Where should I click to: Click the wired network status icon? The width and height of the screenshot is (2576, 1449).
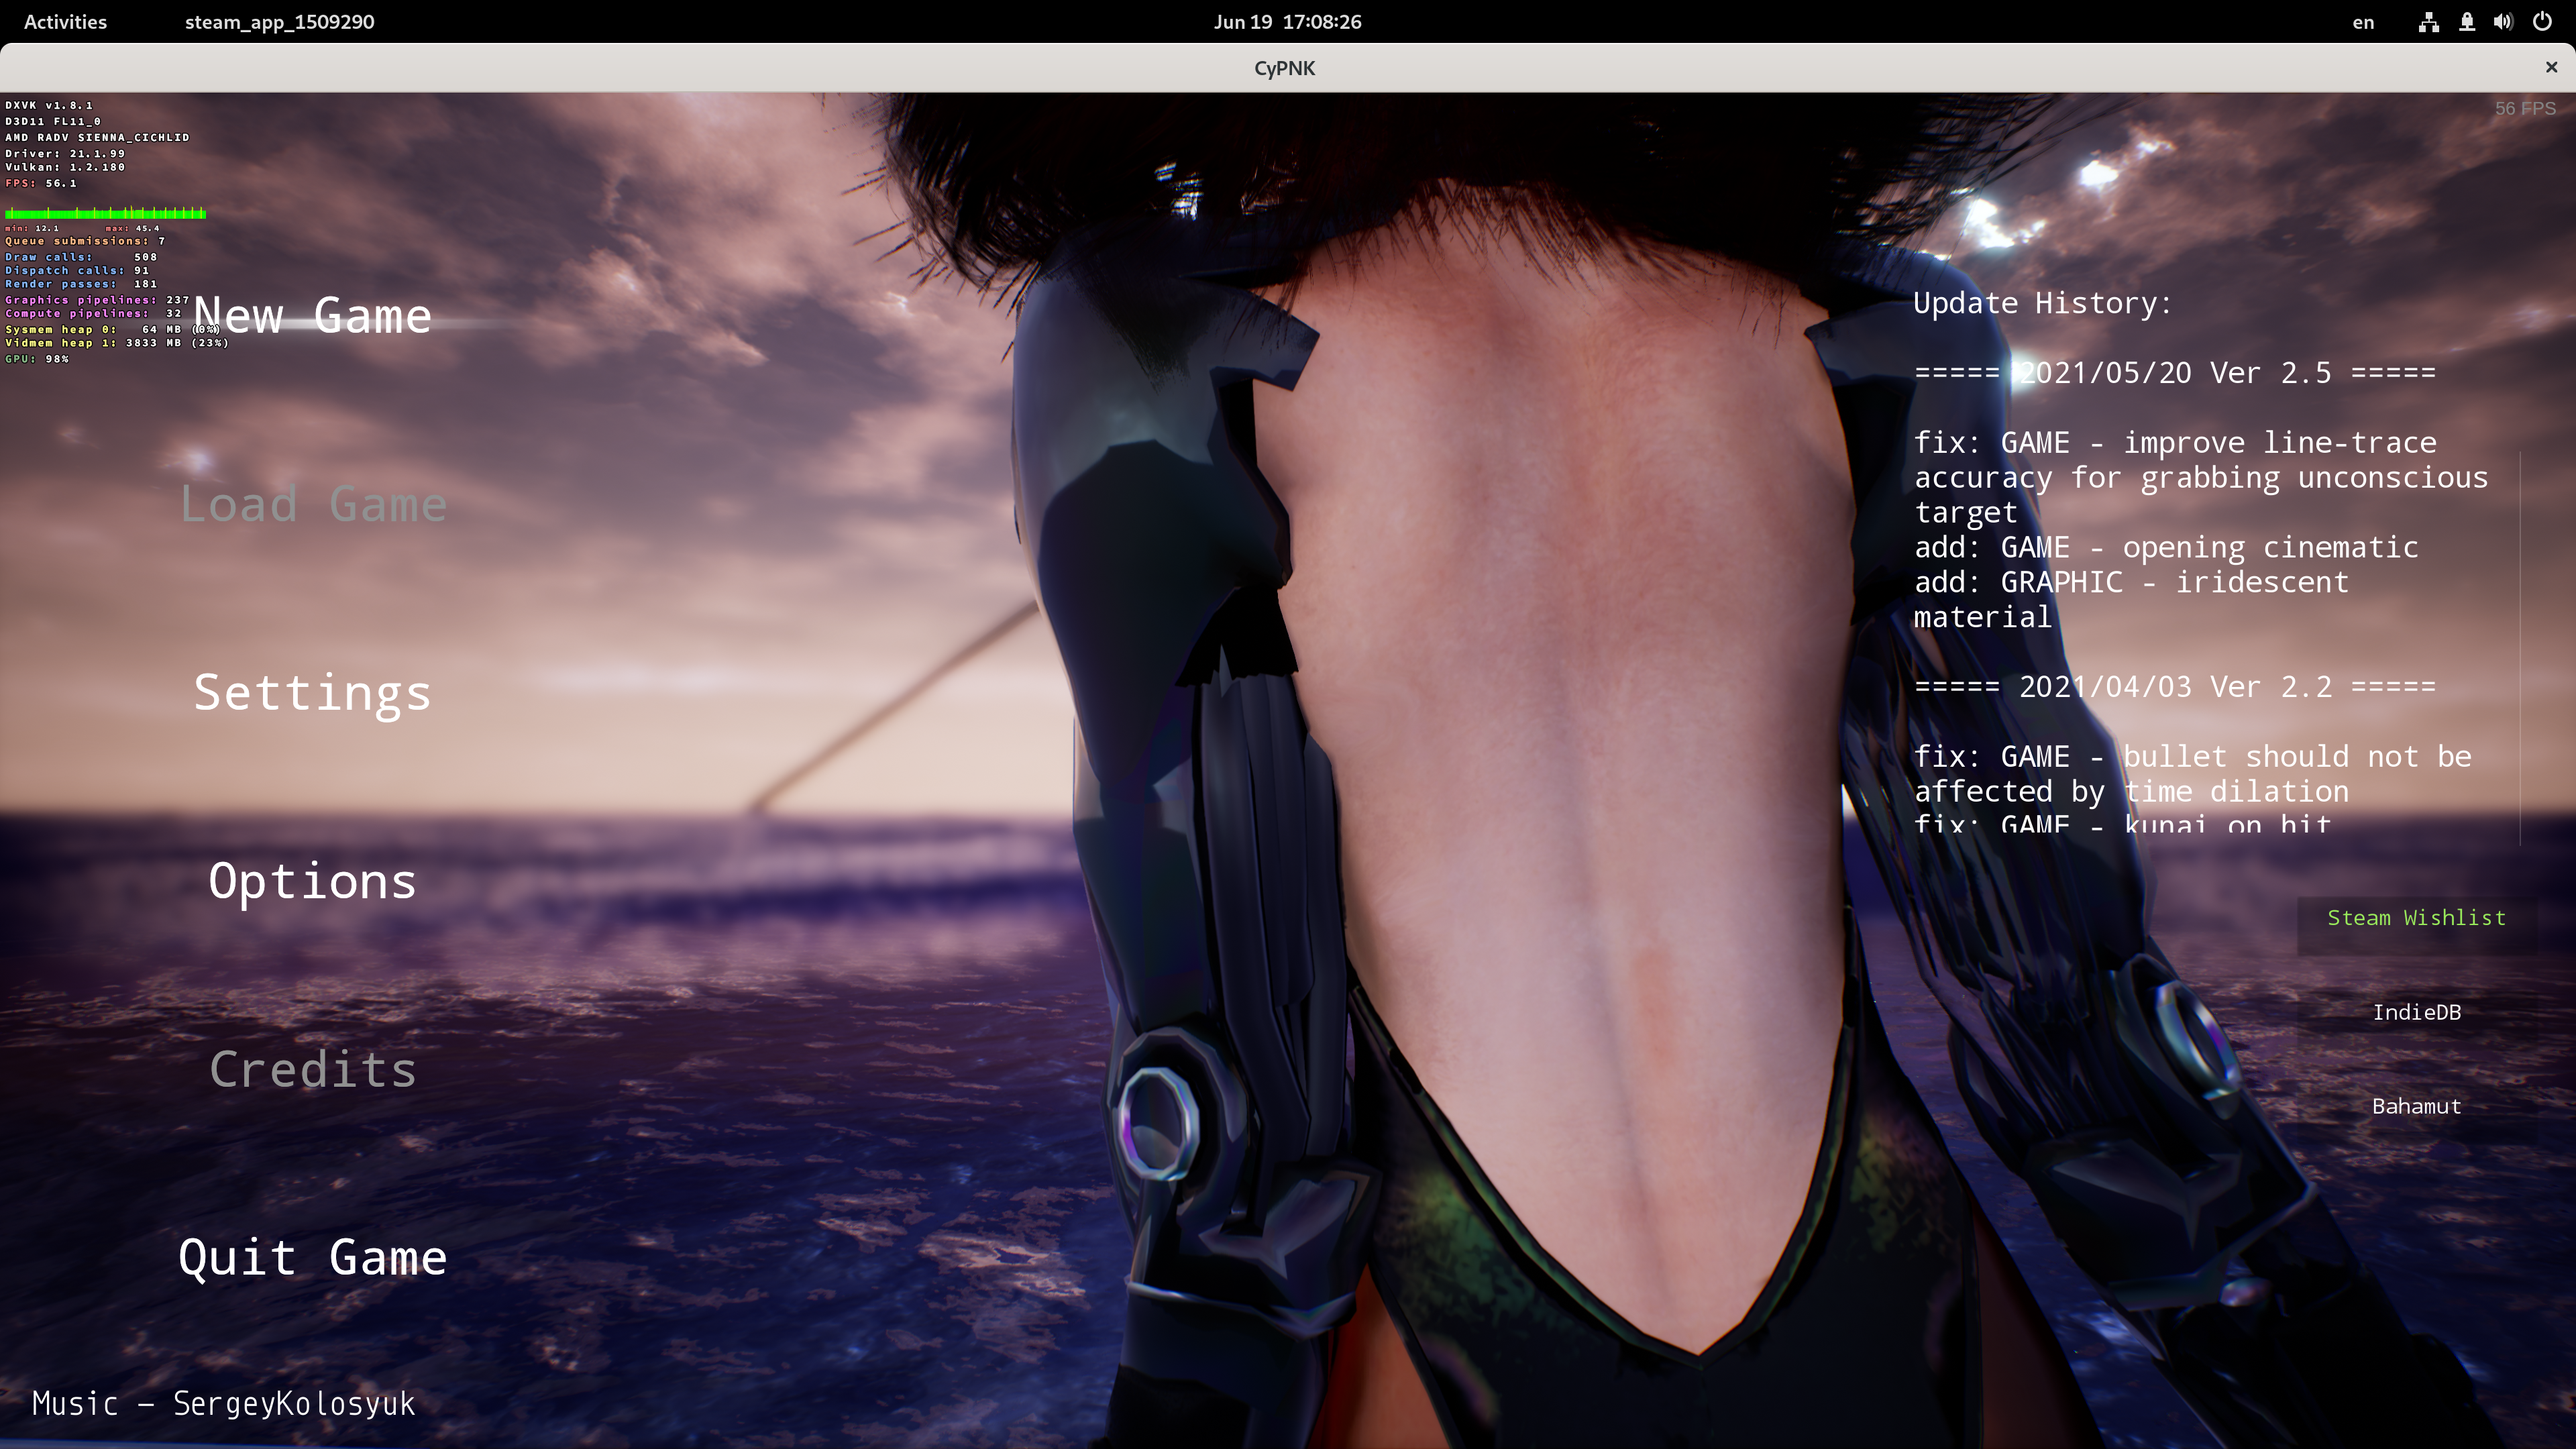2428,22
